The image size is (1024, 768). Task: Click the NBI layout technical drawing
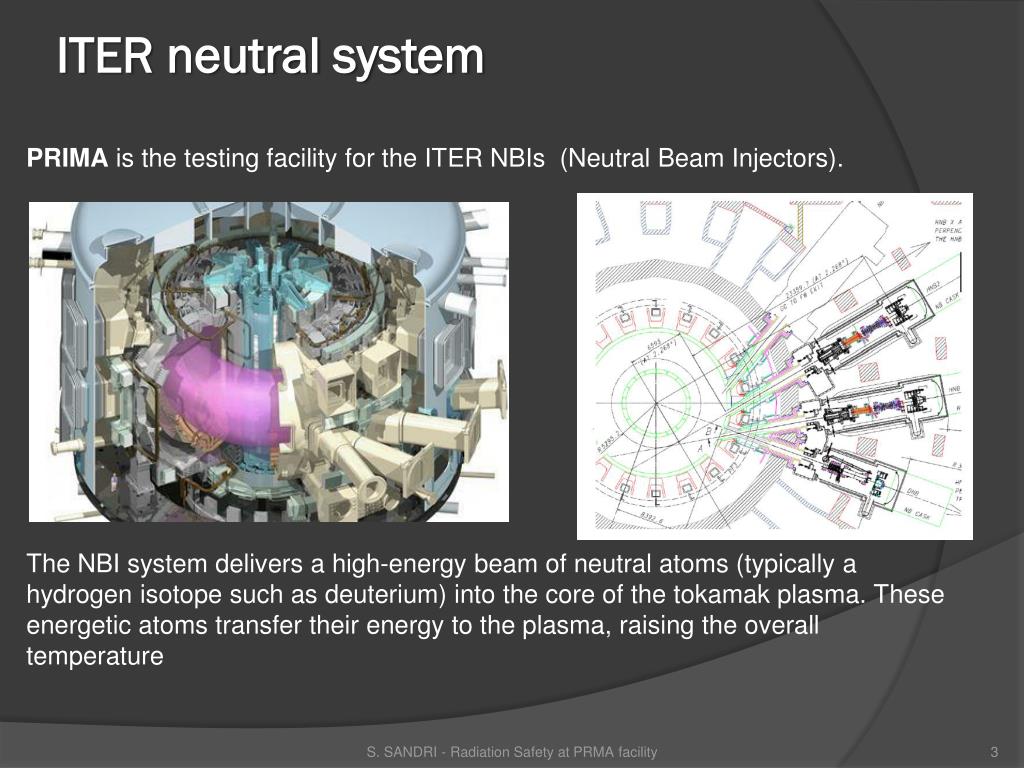(775, 366)
